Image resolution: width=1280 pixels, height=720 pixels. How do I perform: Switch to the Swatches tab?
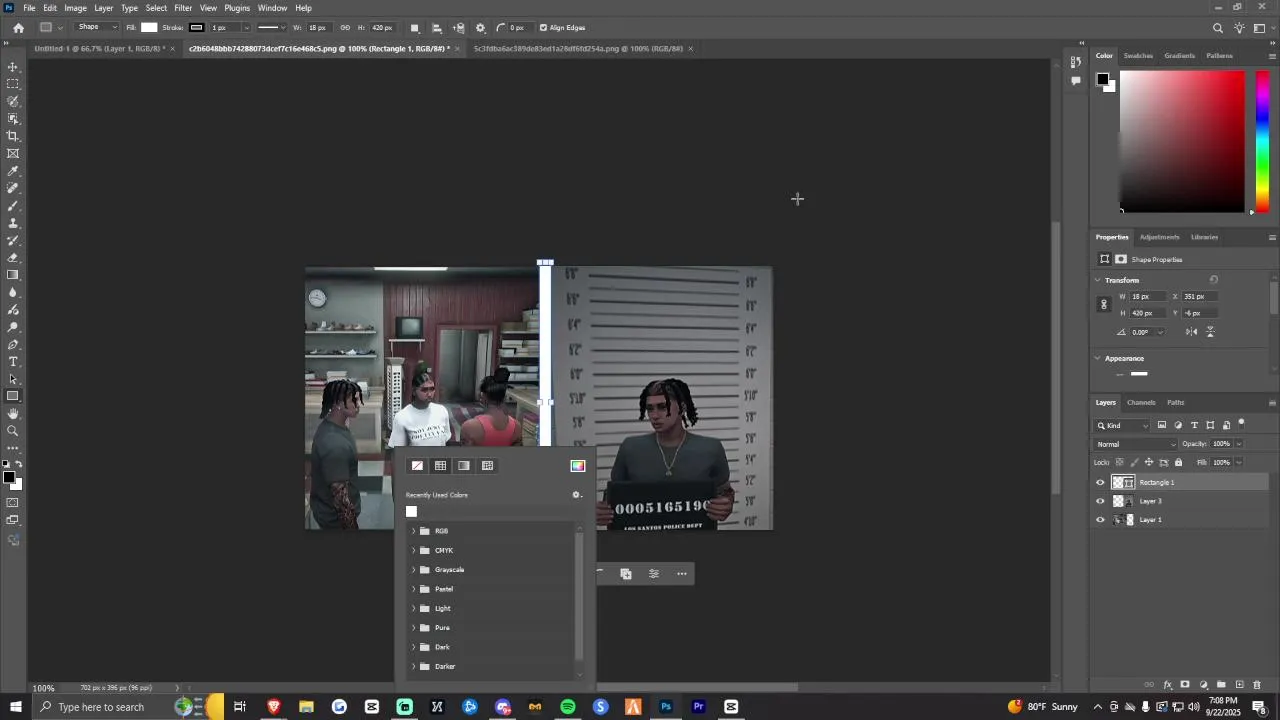click(x=1138, y=56)
